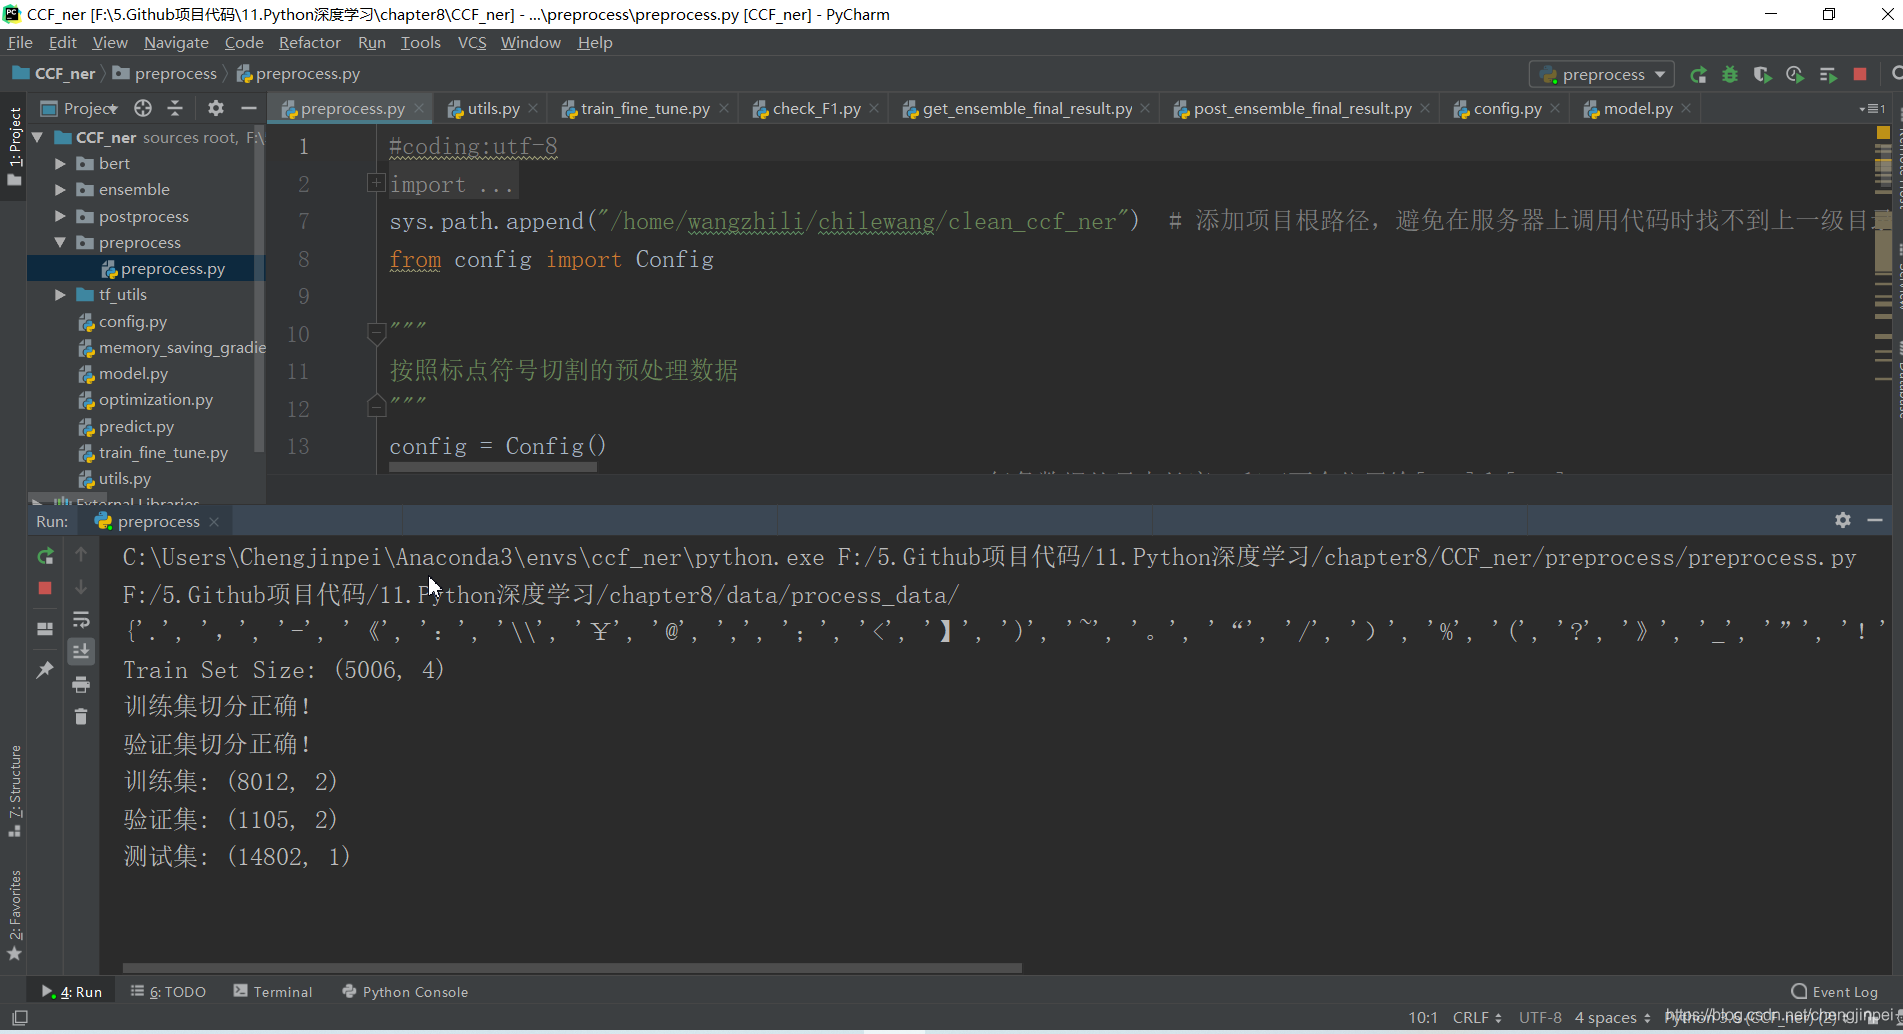This screenshot has height=1034, width=1903.
Task: Change the 4 spaces indent setting
Action: pyautogui.click(x=1612, y=1018)
